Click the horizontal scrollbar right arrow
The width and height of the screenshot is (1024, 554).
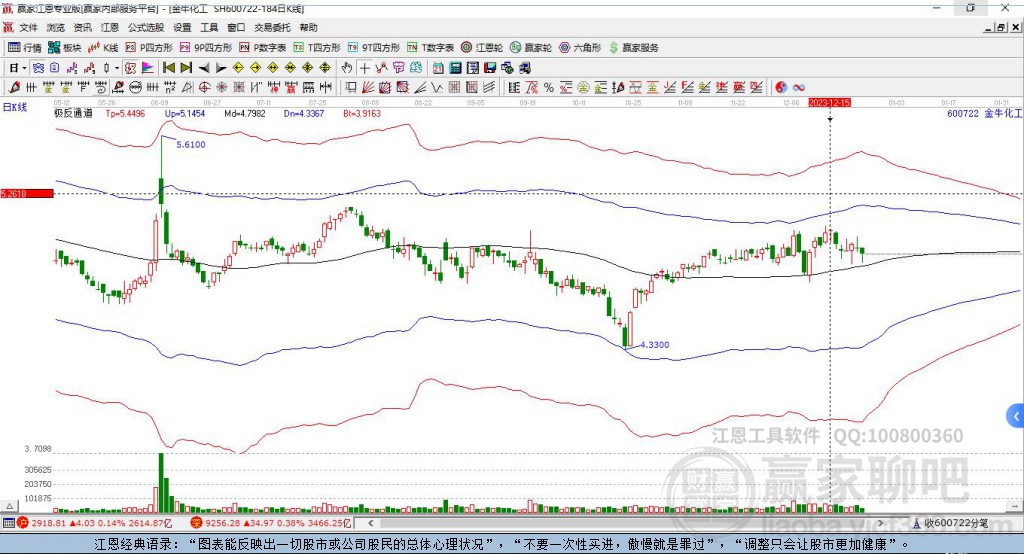pyautogui.click(x=880, y=523)
